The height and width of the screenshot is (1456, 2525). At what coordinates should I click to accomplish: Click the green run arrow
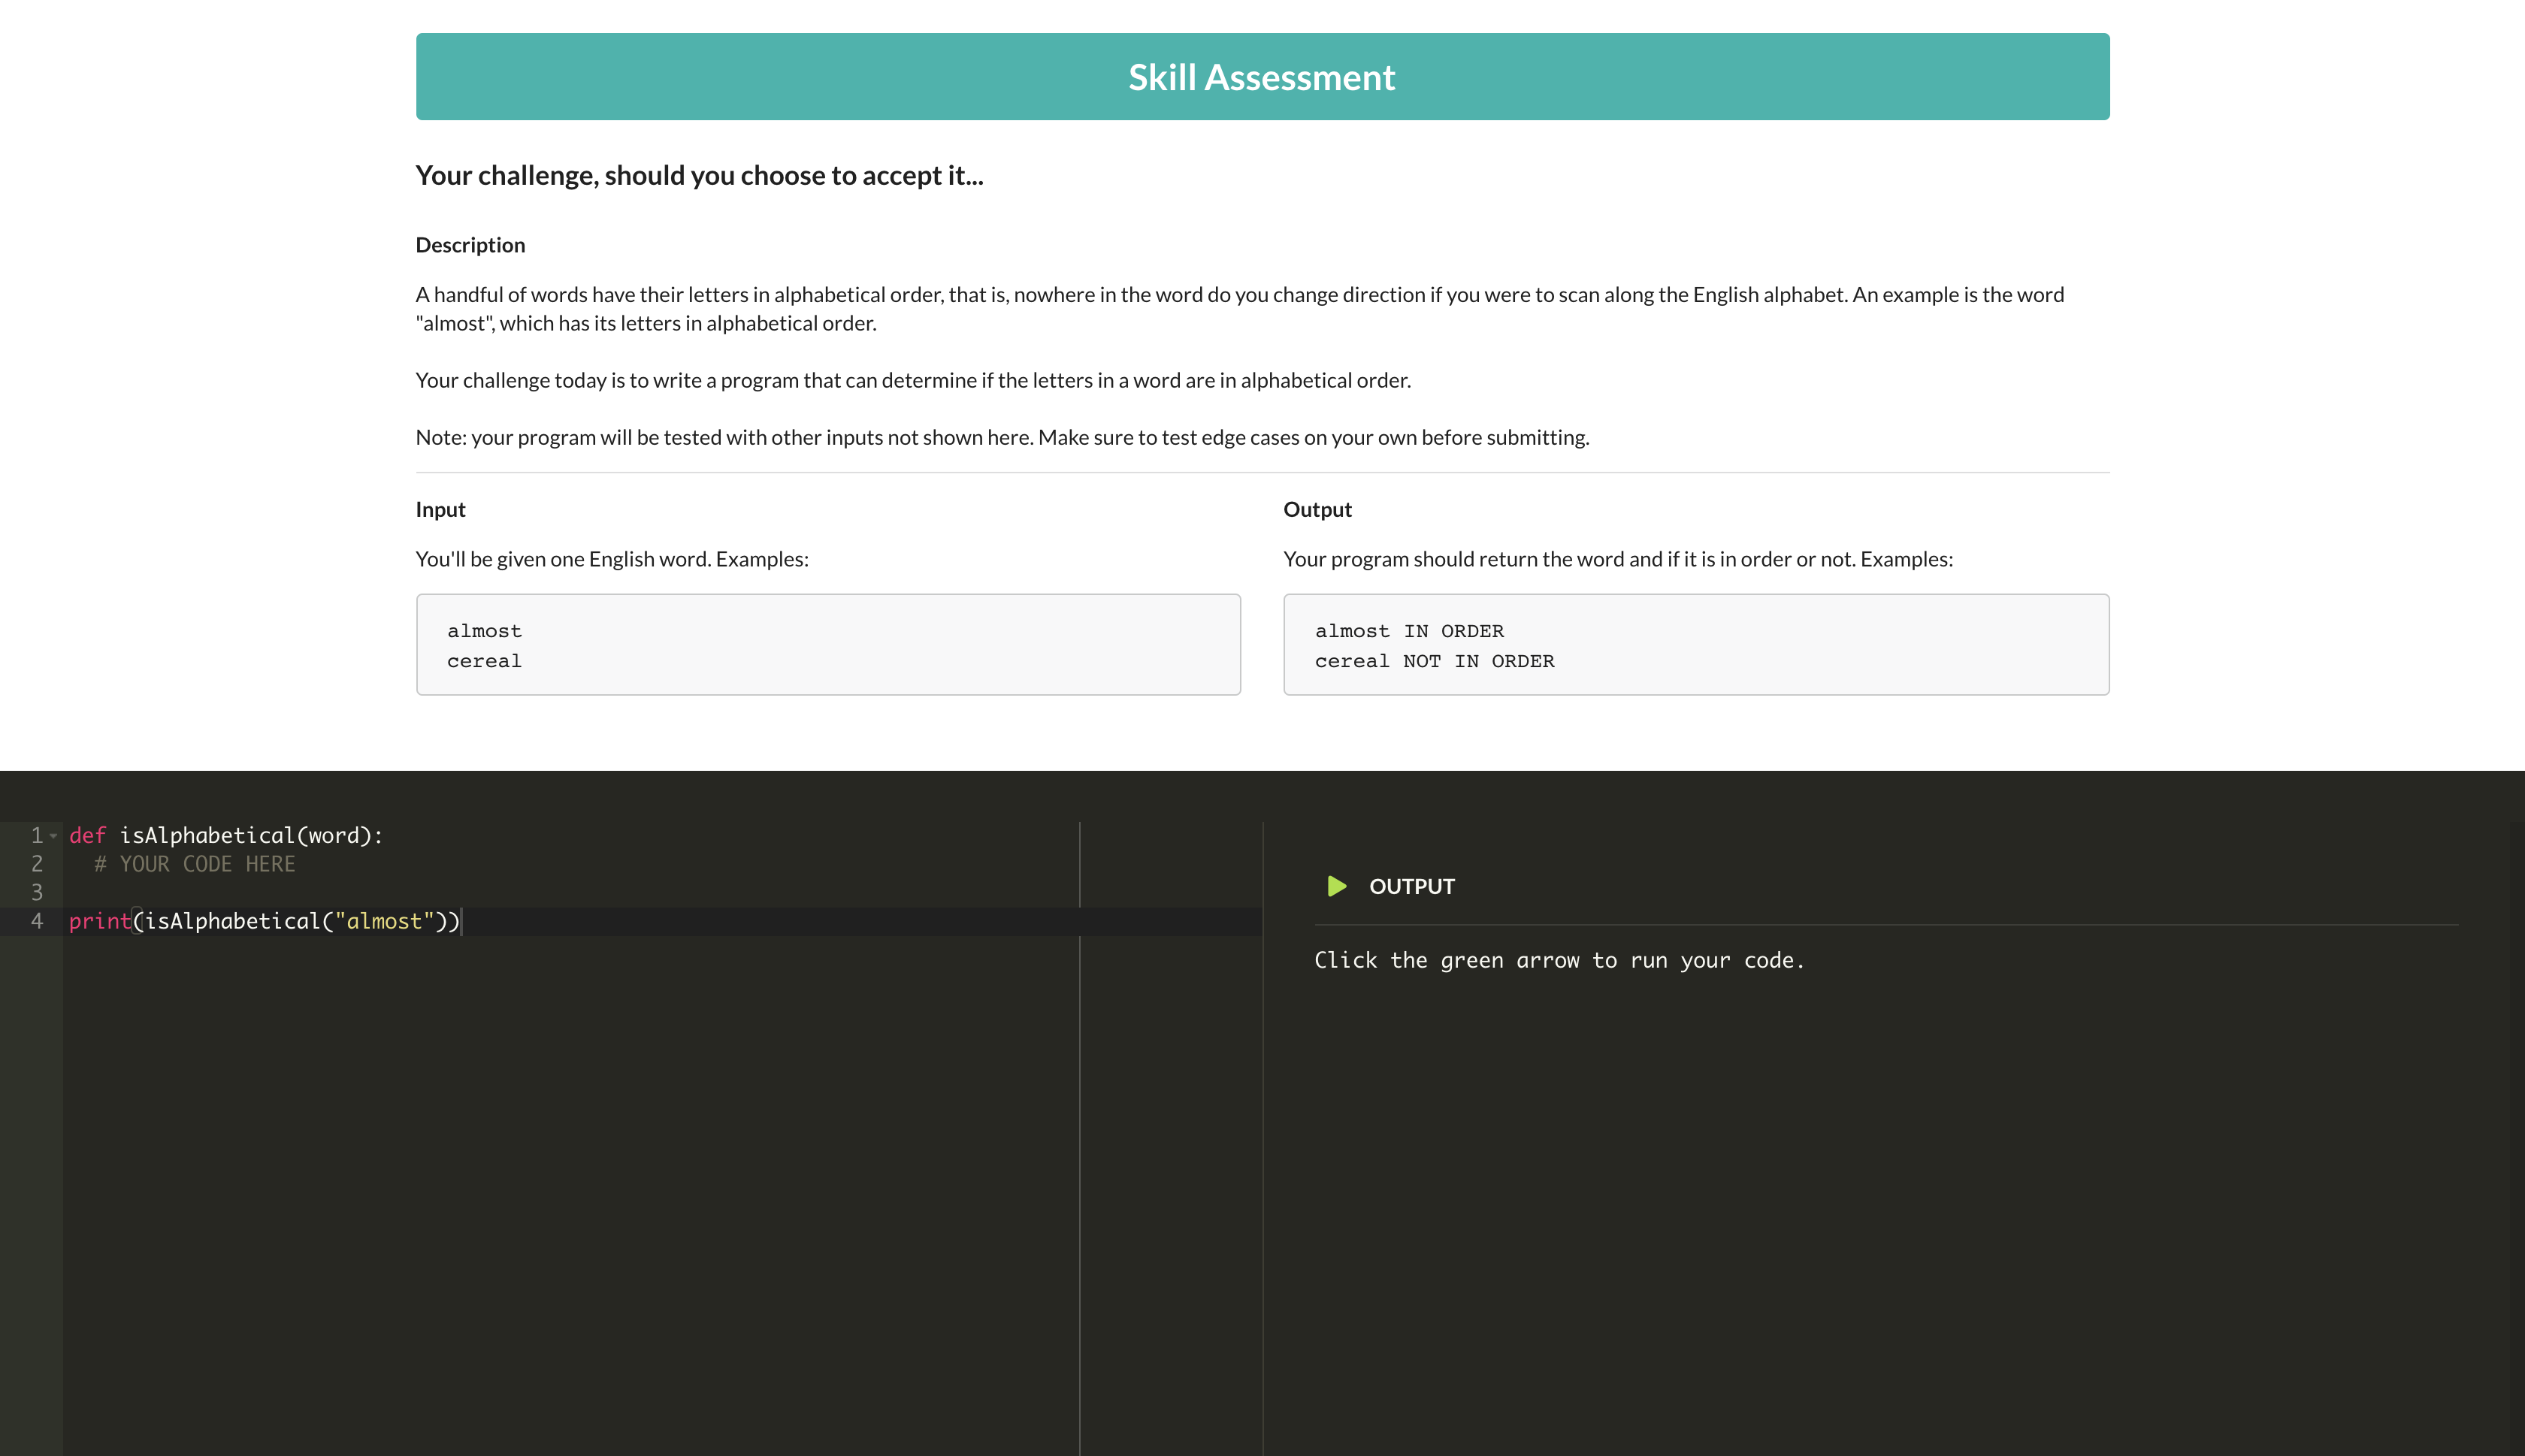(x=1336, y=886)
